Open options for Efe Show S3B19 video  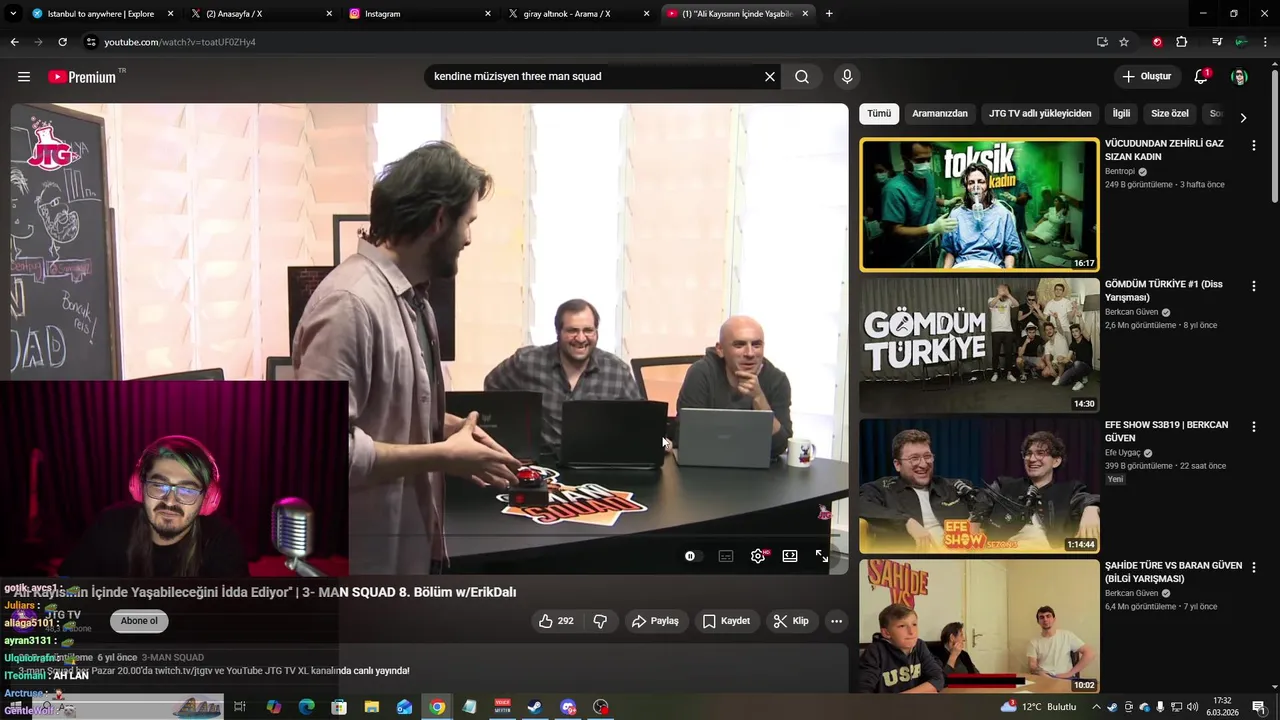1254,427
